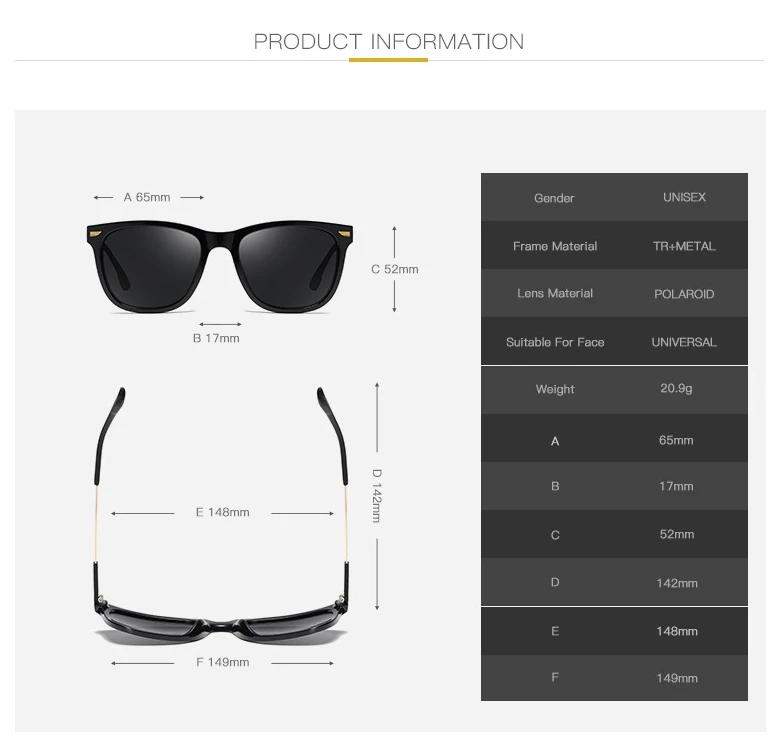Select the B 17mm bridge label
This screenshot has height=747, width=784.
216,338
